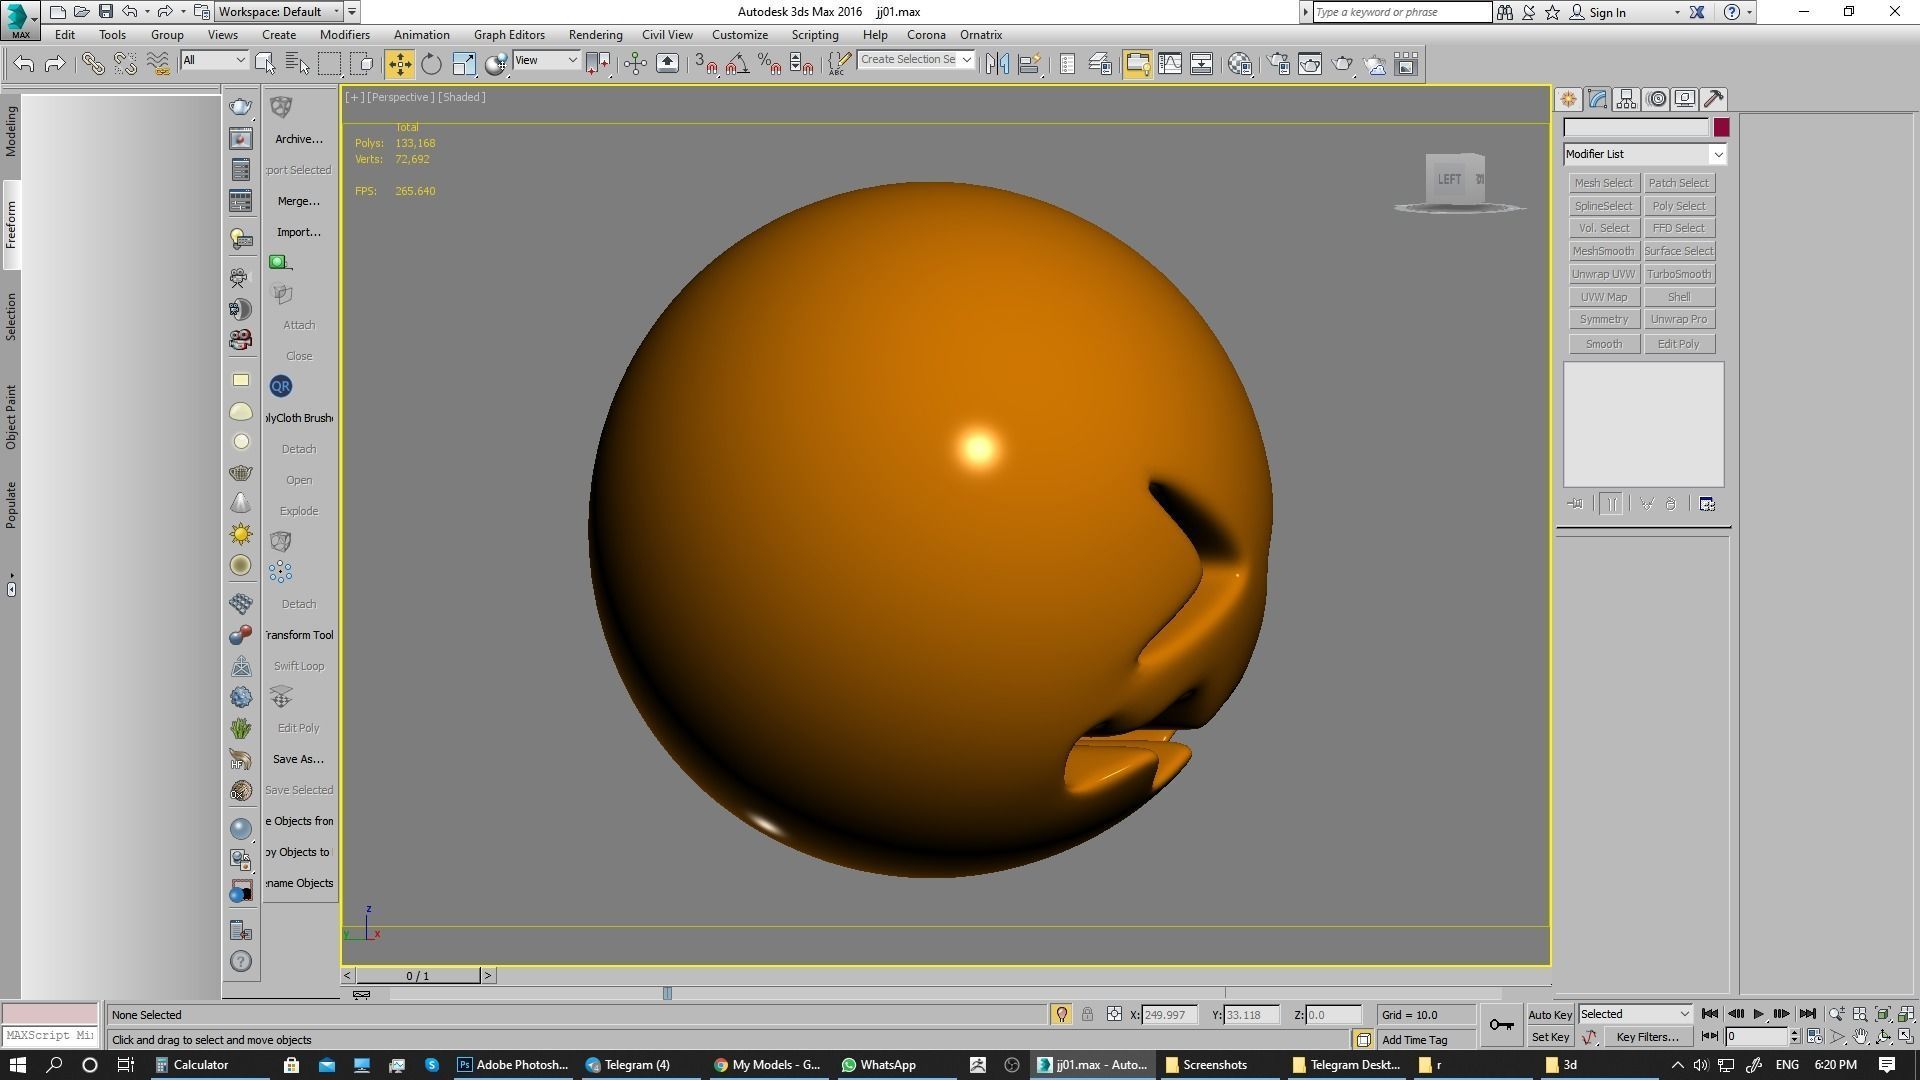The height and width of the screenshot is (1080, 1920).
Task: Click the object color swatch
Action: point(1721,127)
